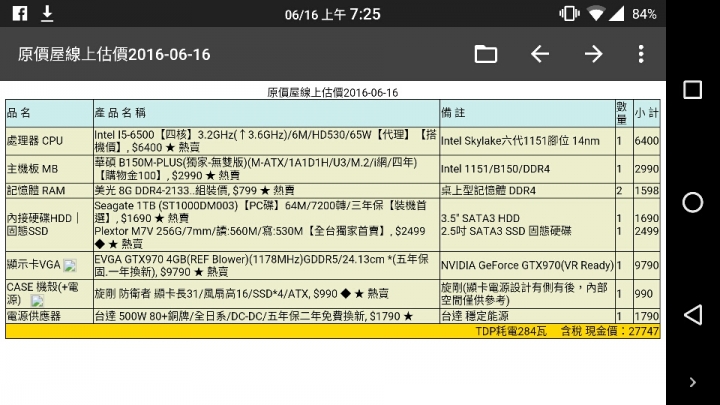This screenshot has height=405, width=720.
Task: Tap the NVIDIA GeForce GTX970(VR Ready) note
Action: 527,265
